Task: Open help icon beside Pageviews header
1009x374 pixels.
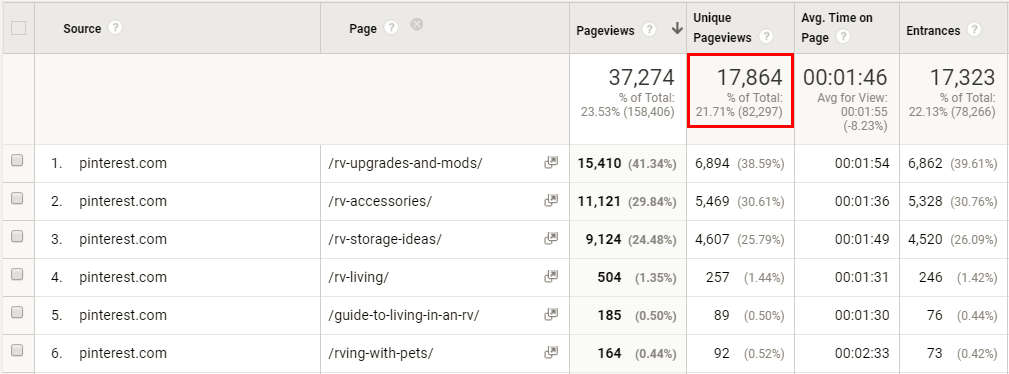Action: [649, 30]
